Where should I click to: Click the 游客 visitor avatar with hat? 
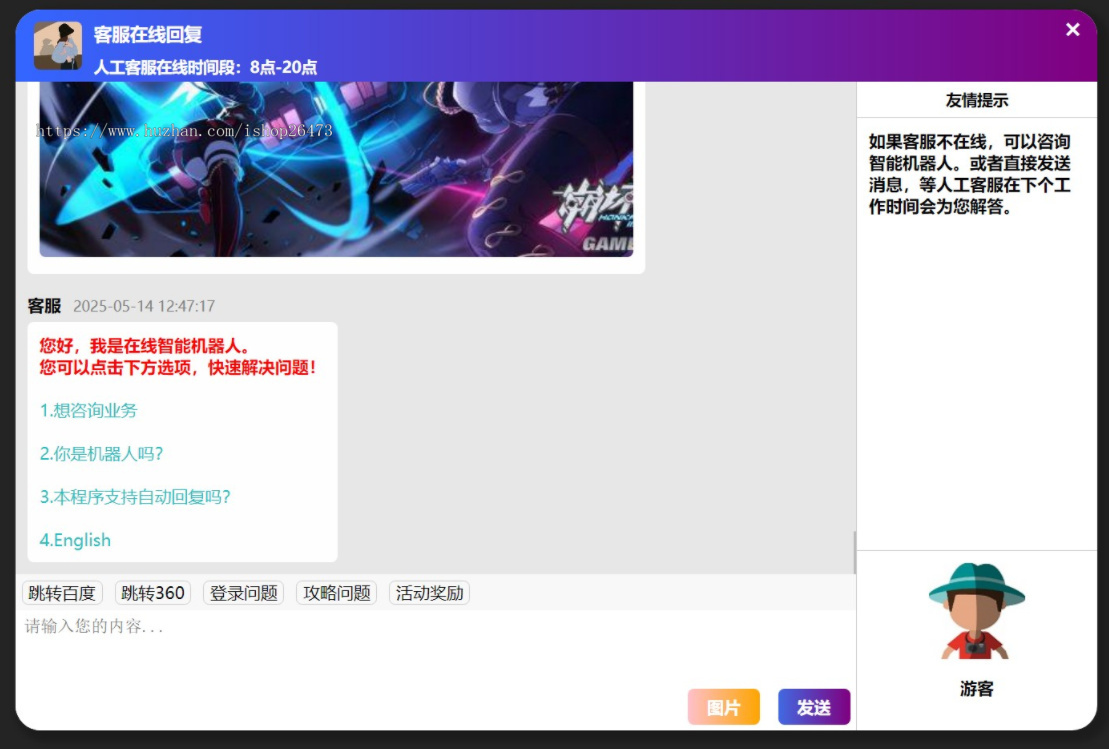click(x=977, y=611)
